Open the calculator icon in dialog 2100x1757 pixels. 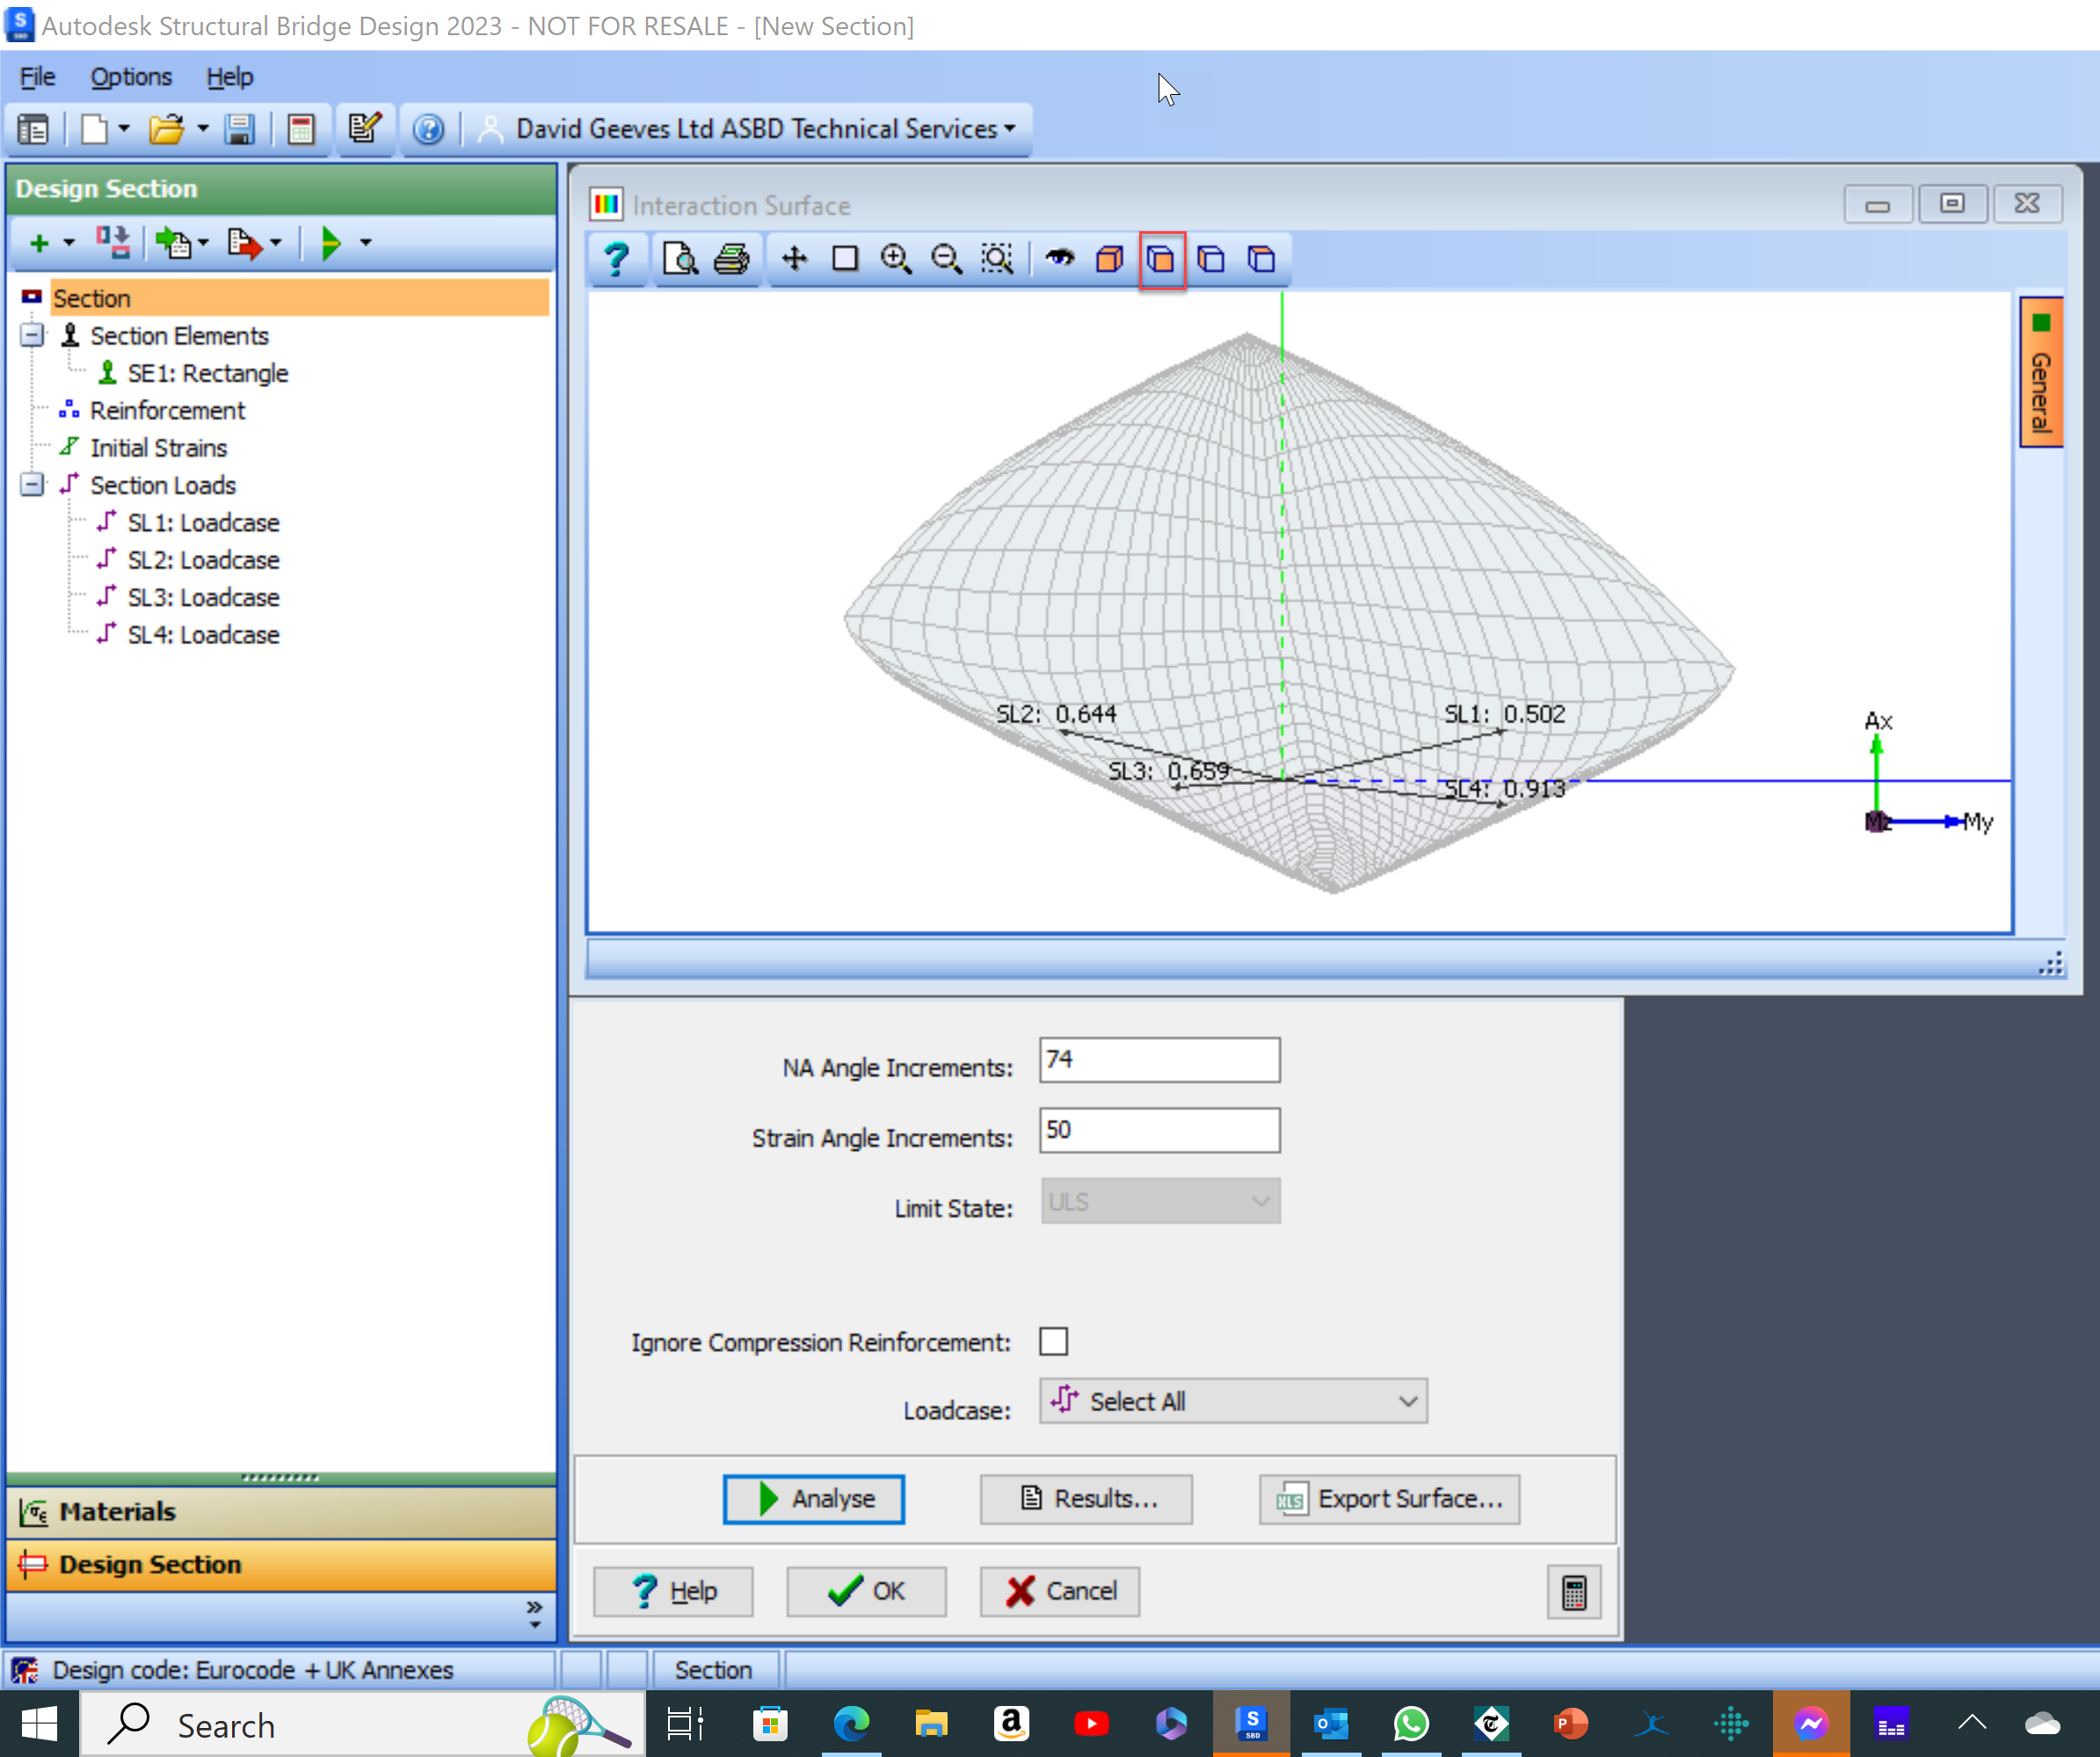(1573, 1591)
